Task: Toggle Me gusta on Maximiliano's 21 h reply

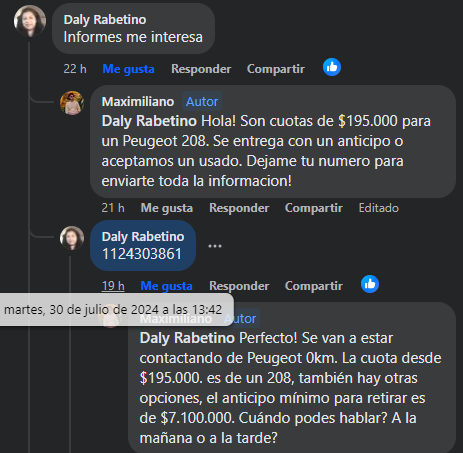Action: (167, 208)
